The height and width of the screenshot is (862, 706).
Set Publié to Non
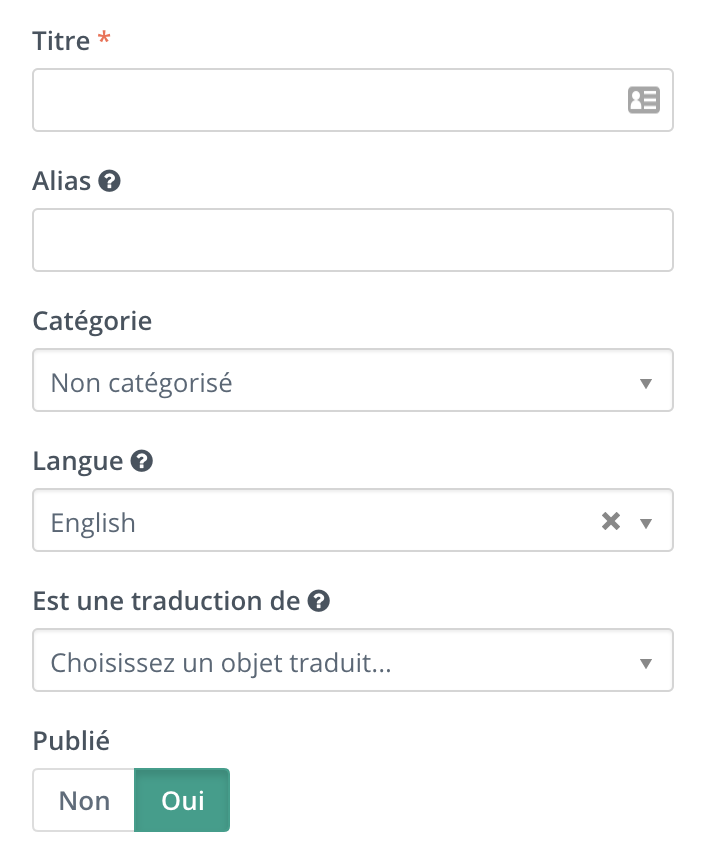tap(84, 800)
